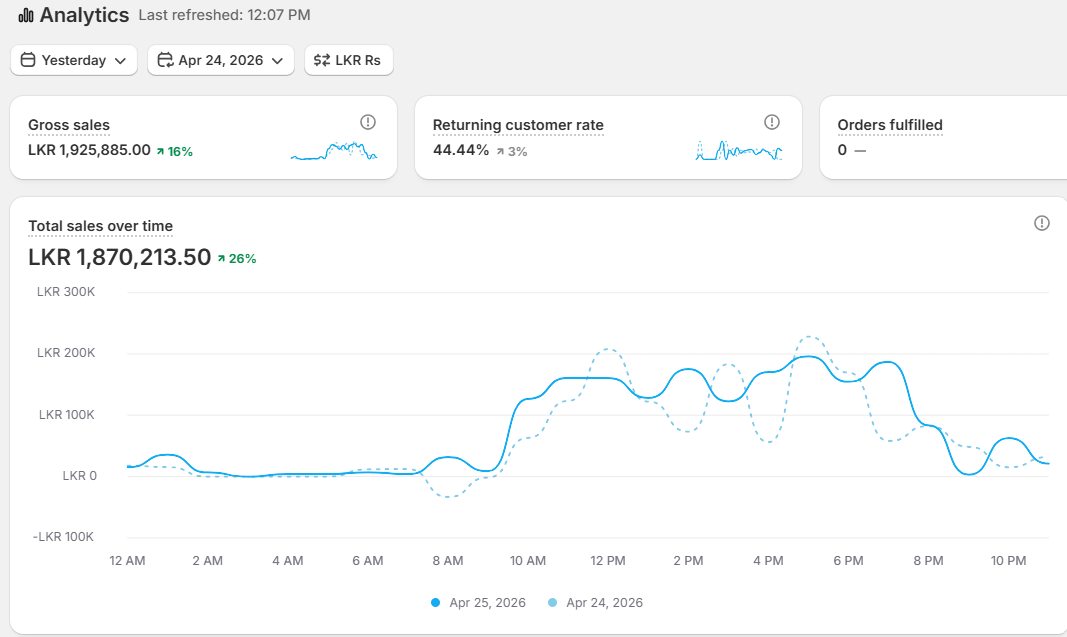Click the info icon on Returning customer rate card
This screenshot has width=1067, height=637.
[x=772, y=122]
